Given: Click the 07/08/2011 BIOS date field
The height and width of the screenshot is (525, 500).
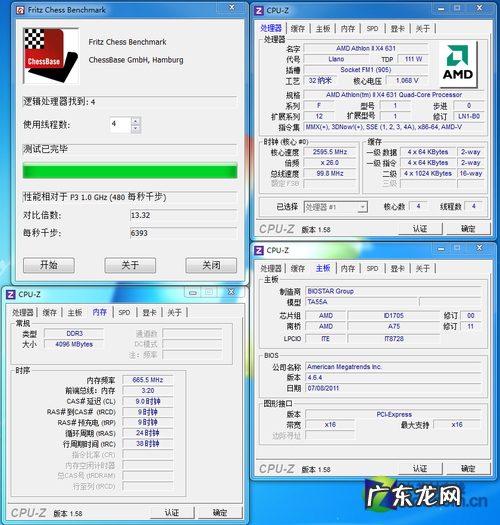Looking at the screenshot, I should click(394, 388).
